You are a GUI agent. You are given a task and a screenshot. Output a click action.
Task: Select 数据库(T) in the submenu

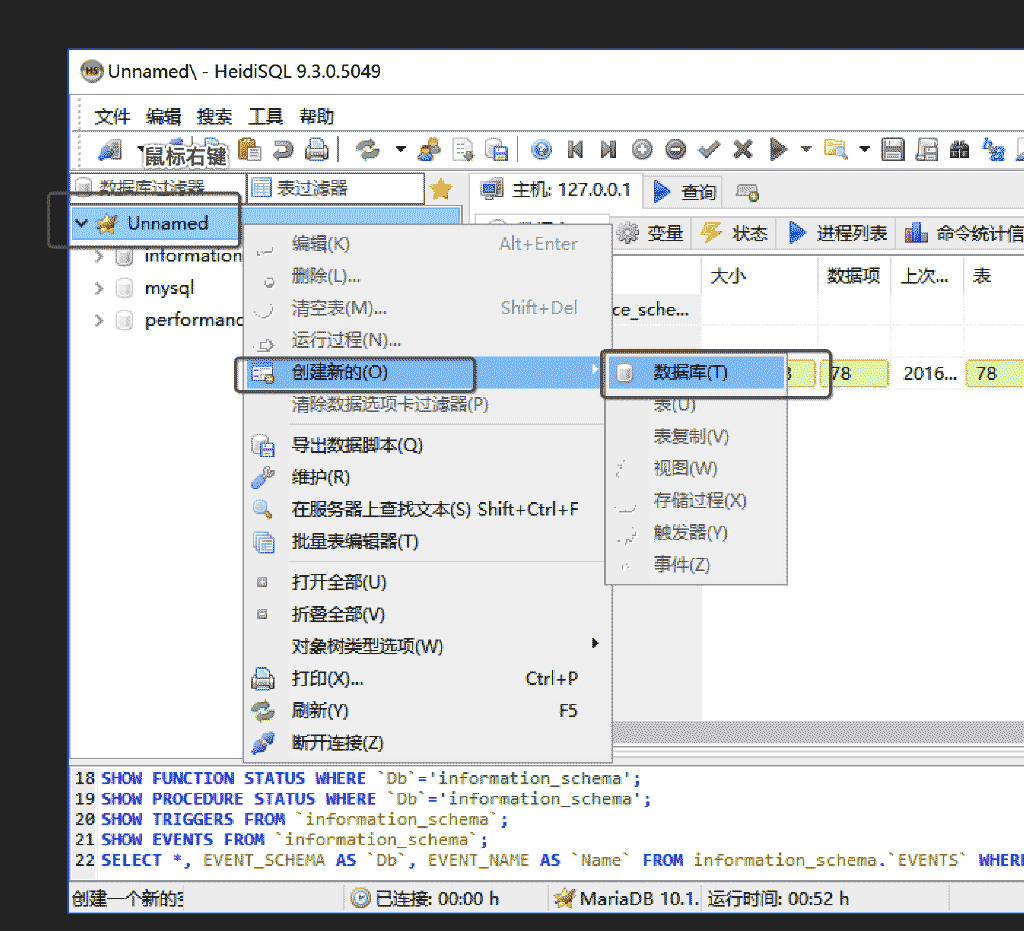(696, 373)
